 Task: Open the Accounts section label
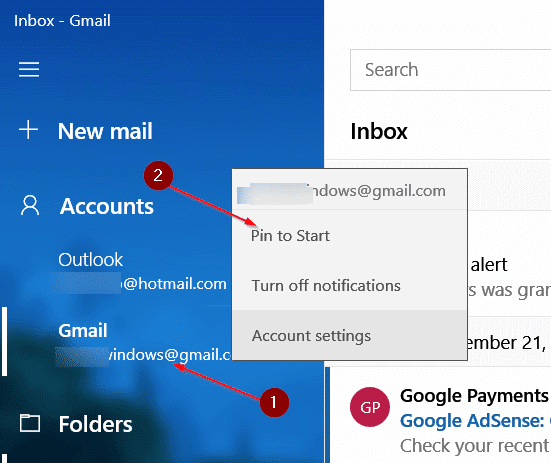[107, 206]
